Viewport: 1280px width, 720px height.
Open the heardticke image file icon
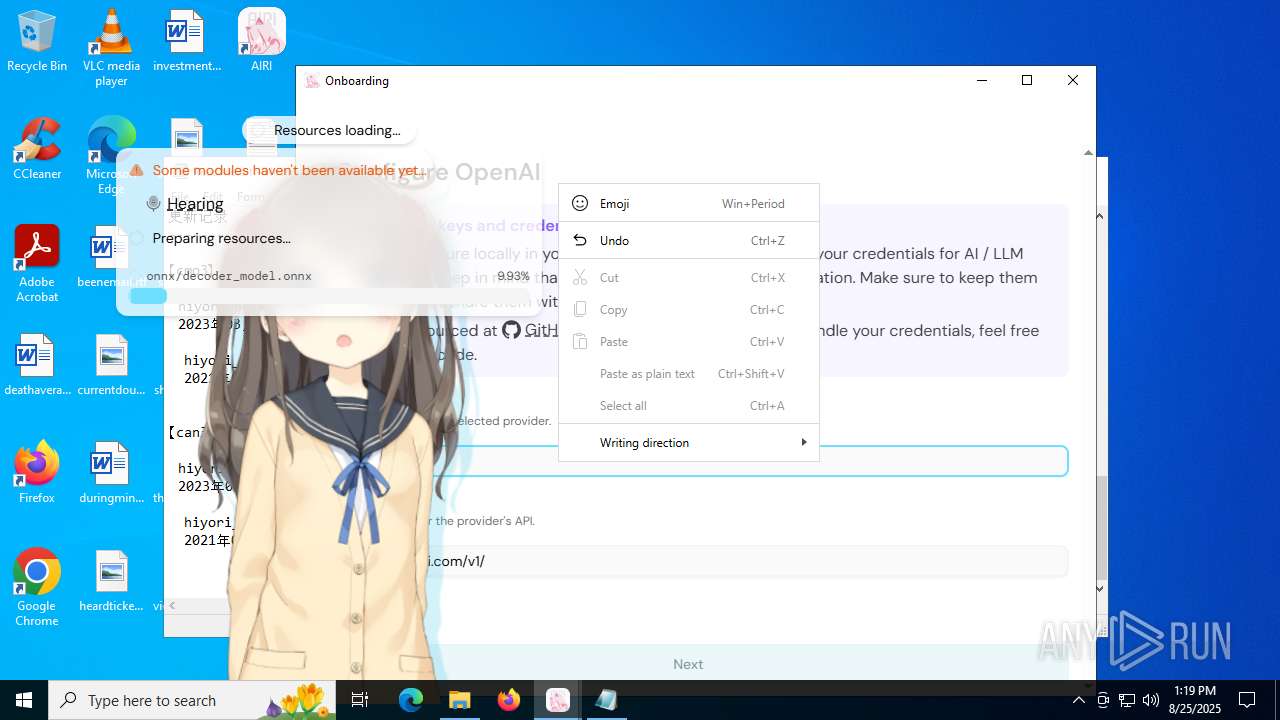coord(111,582)
